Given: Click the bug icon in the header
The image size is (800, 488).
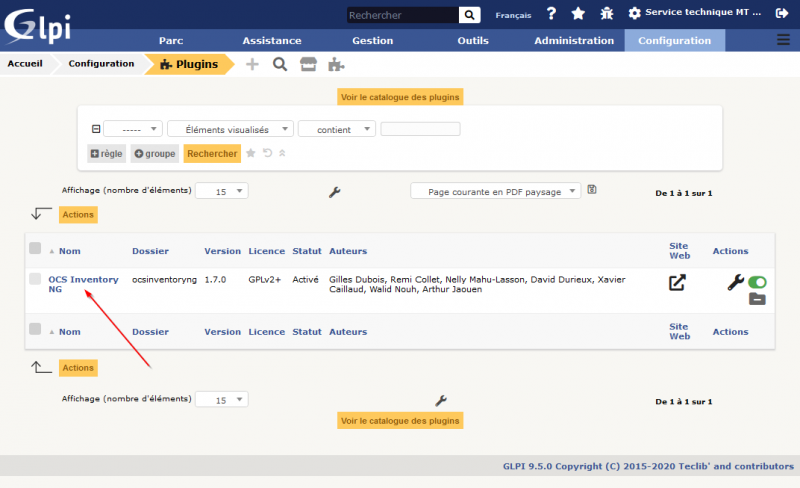Looking at the screenshot, I should (x=606, y=14).
